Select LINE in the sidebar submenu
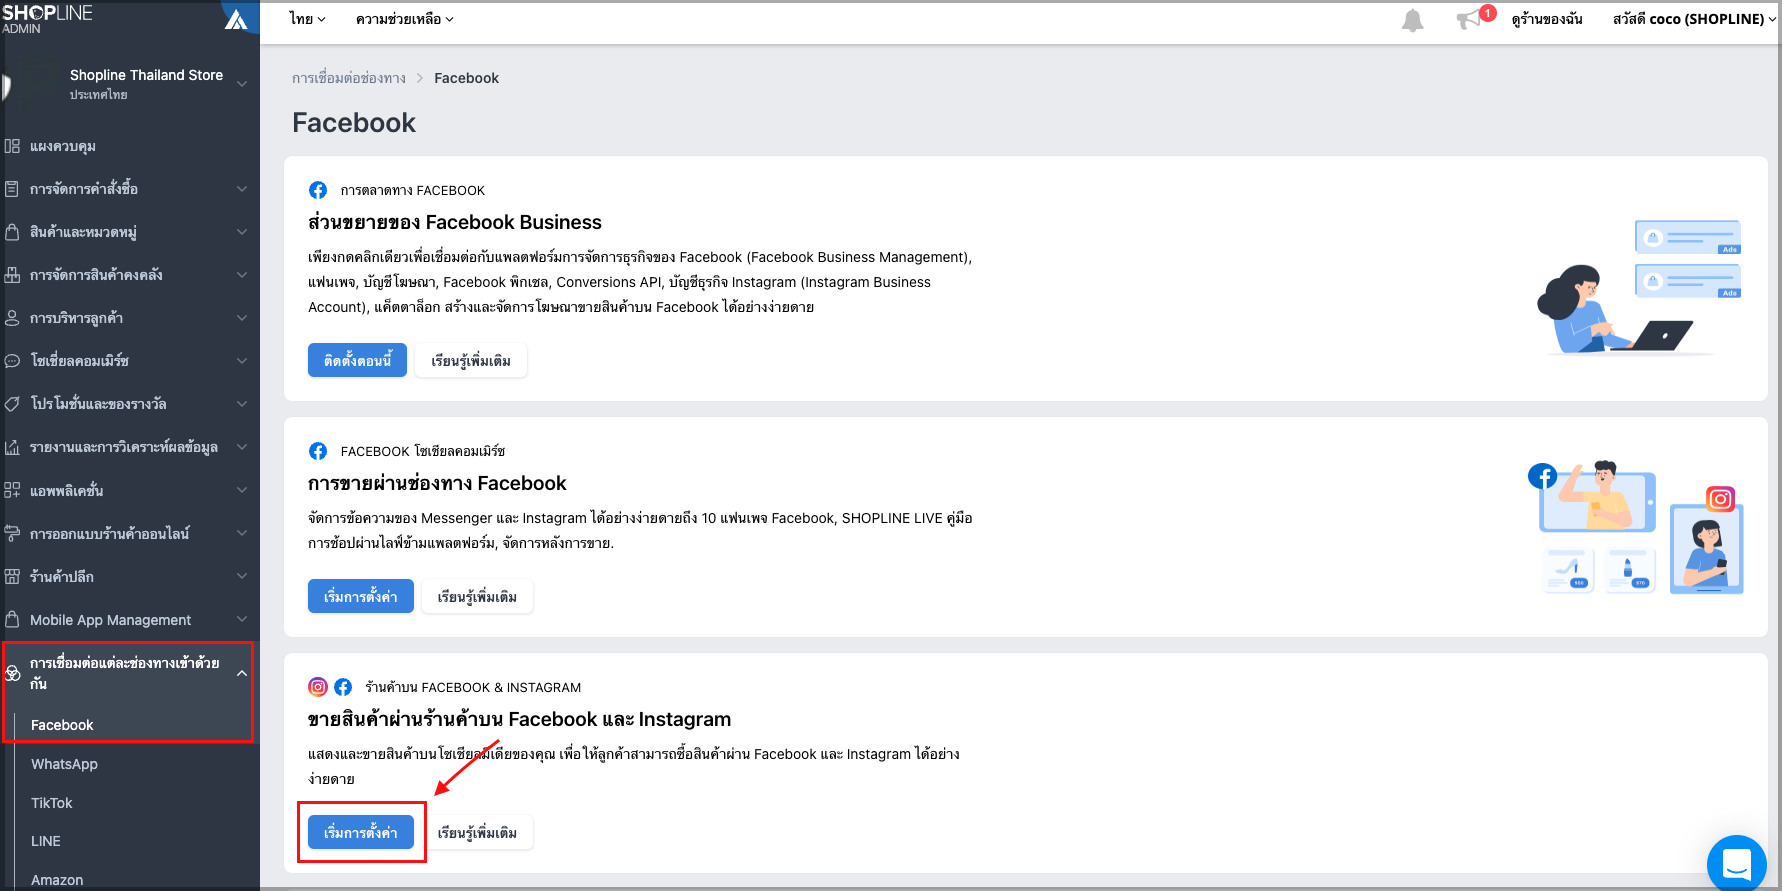 [46, 841]
